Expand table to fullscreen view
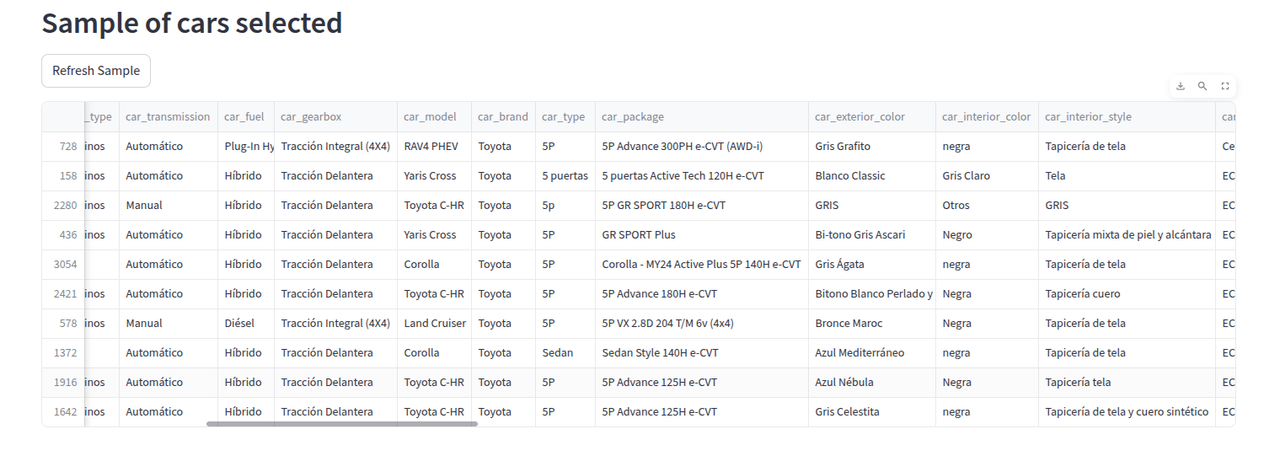Viewport: 1280px width, 456px height. (1225, 86)
